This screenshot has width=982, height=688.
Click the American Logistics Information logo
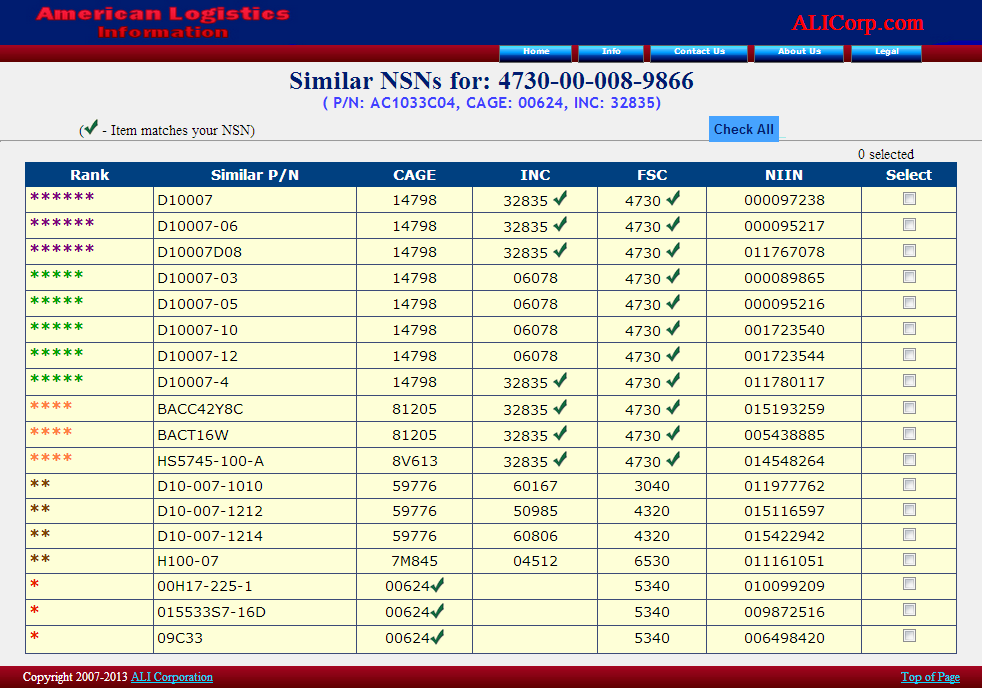pos(162,22)
